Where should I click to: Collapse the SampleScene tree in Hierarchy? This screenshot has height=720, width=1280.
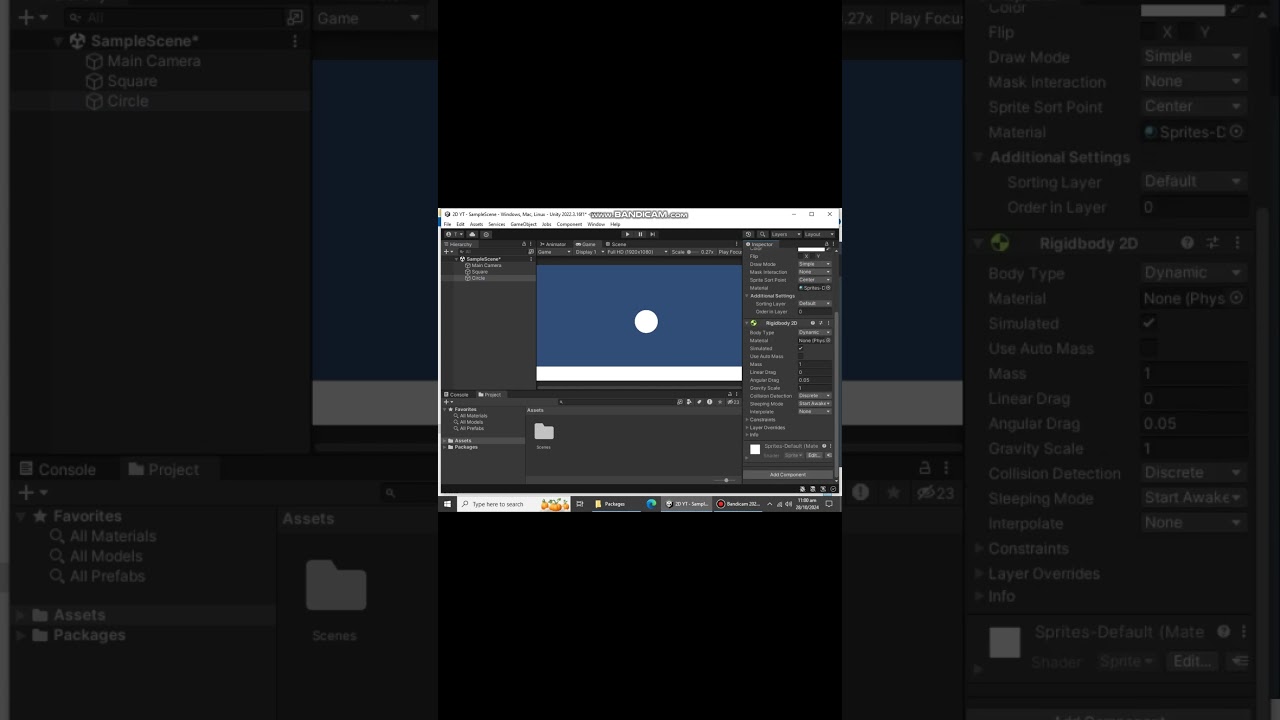coord(456,259)
